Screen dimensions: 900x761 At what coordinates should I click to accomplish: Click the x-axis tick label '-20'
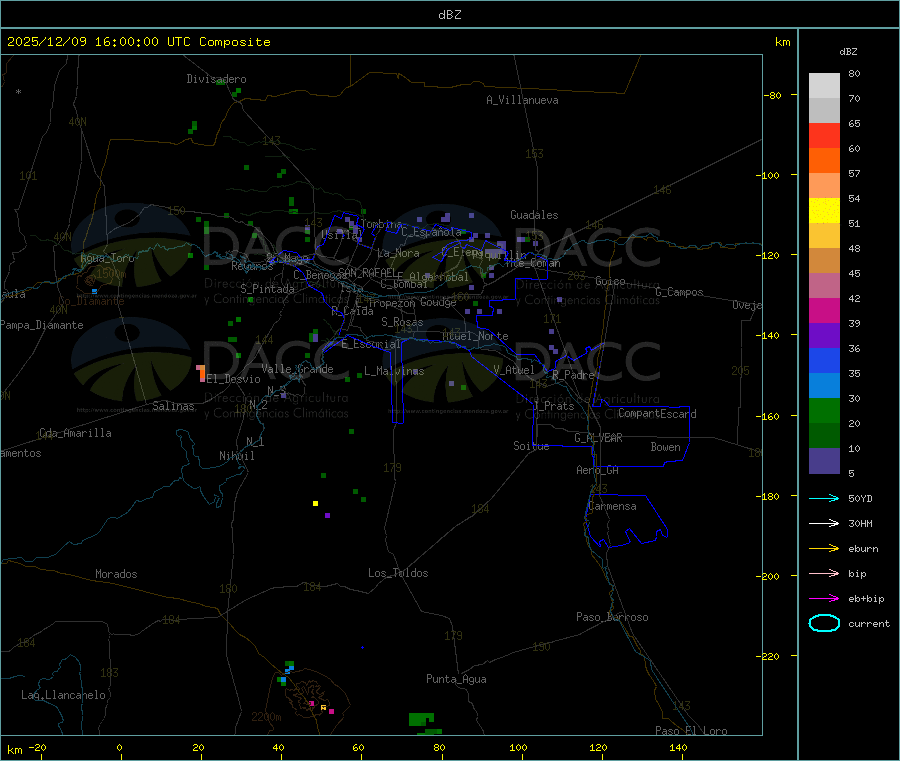pos(37,747)
